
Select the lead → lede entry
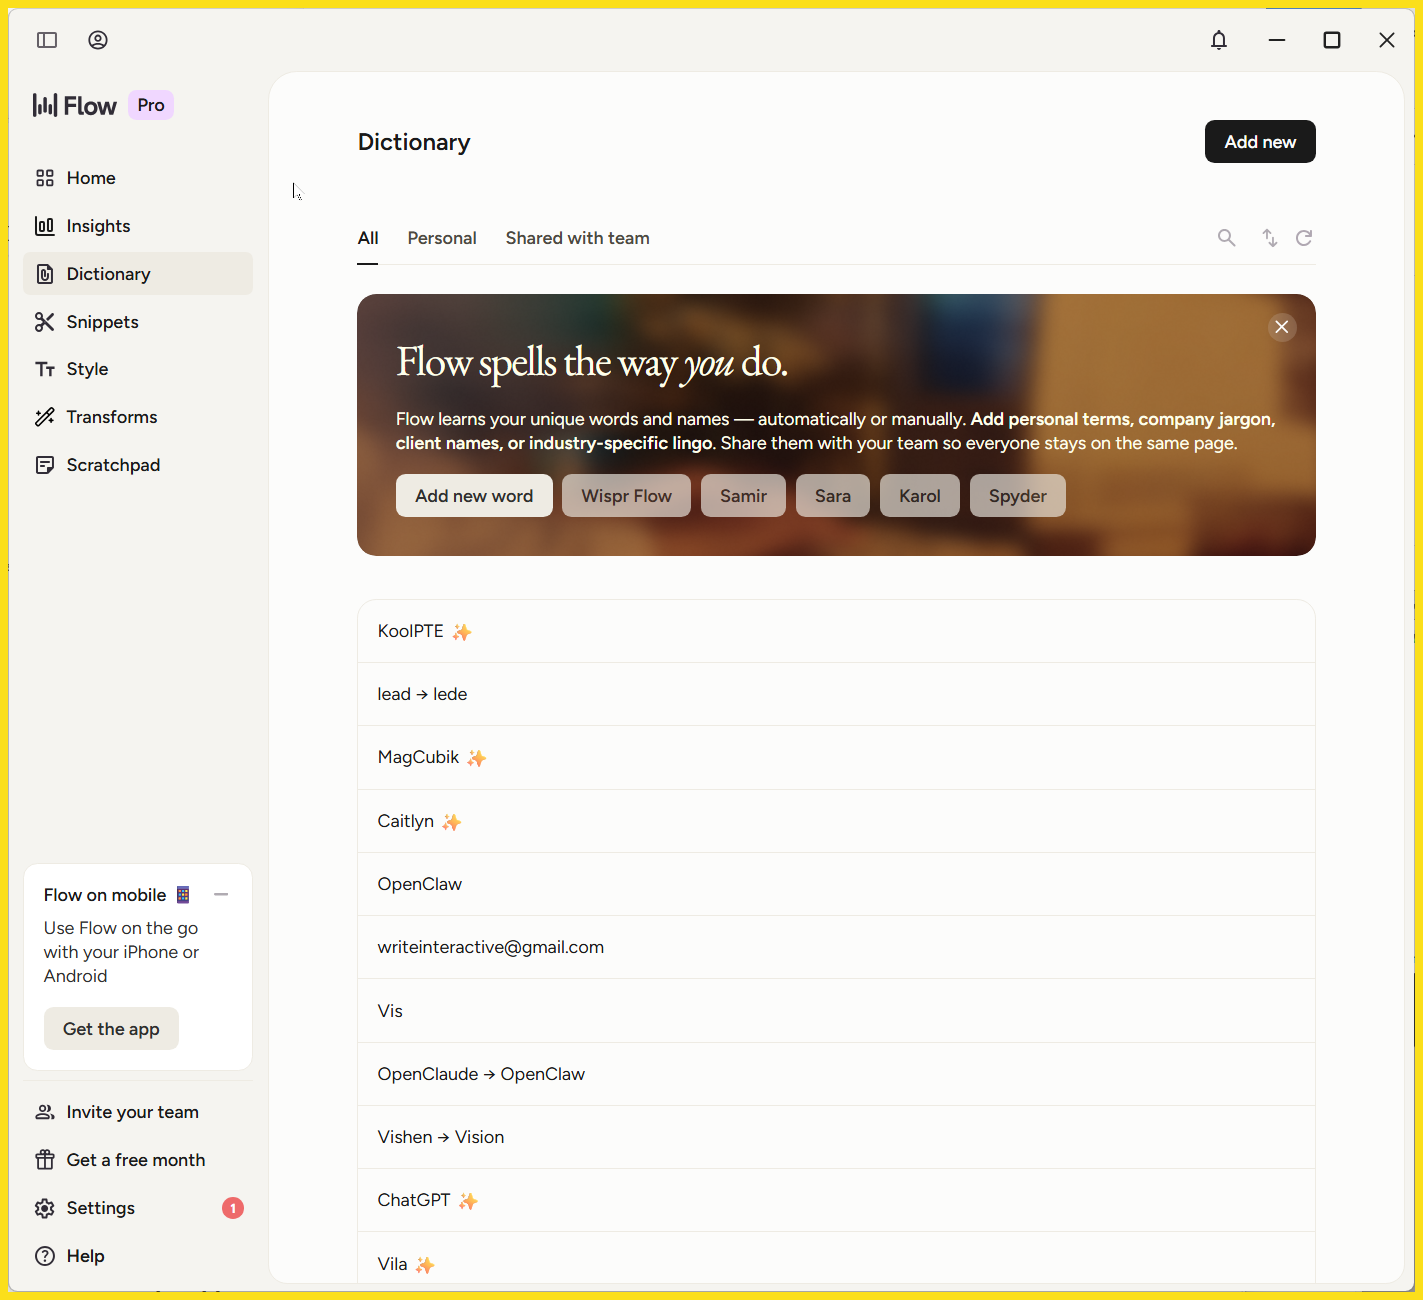[x=836, y=694]
